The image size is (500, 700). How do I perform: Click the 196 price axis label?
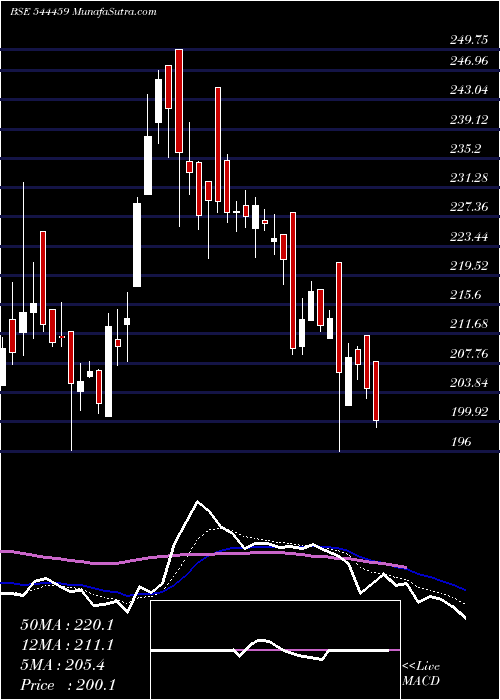pyautogui.click(x=461, y=442)
